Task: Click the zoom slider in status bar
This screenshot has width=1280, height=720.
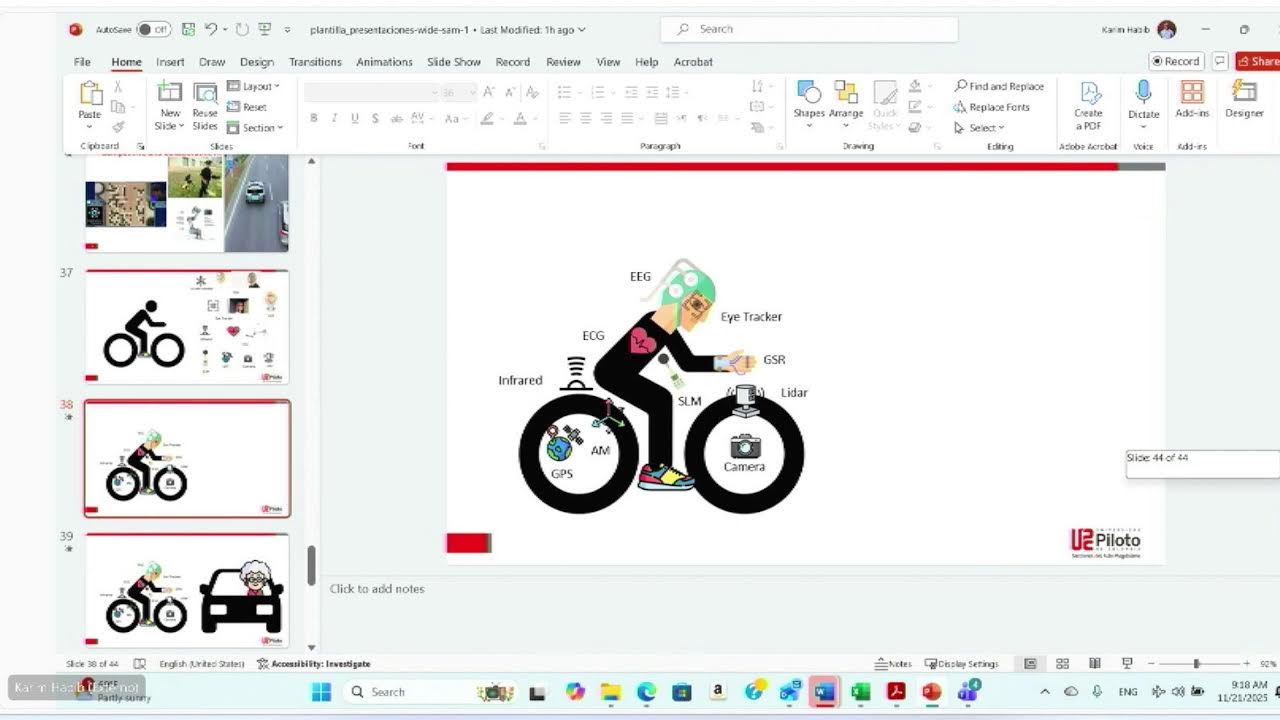Action: [x=1196, y=664]
